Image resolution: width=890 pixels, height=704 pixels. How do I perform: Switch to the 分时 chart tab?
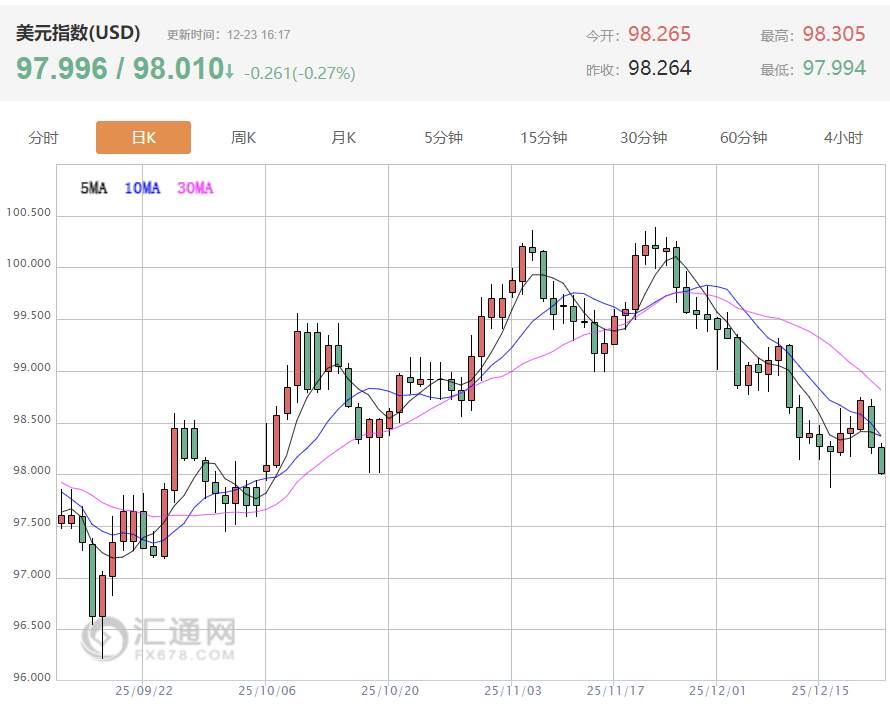(43, 138)
